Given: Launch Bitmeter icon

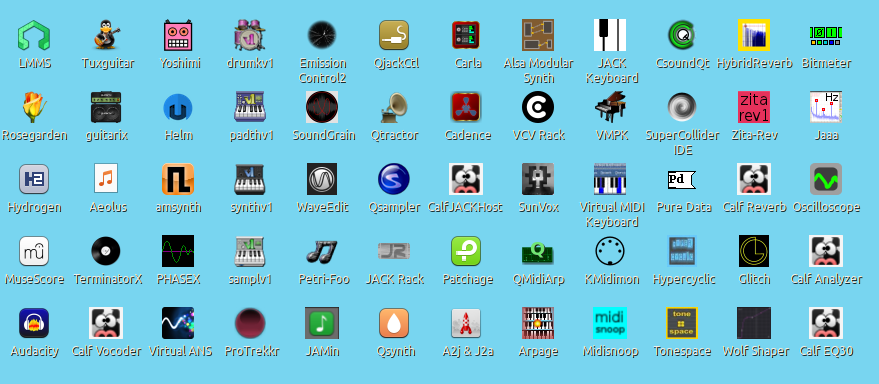Looking at the screenshot, I should coord(826,35).
